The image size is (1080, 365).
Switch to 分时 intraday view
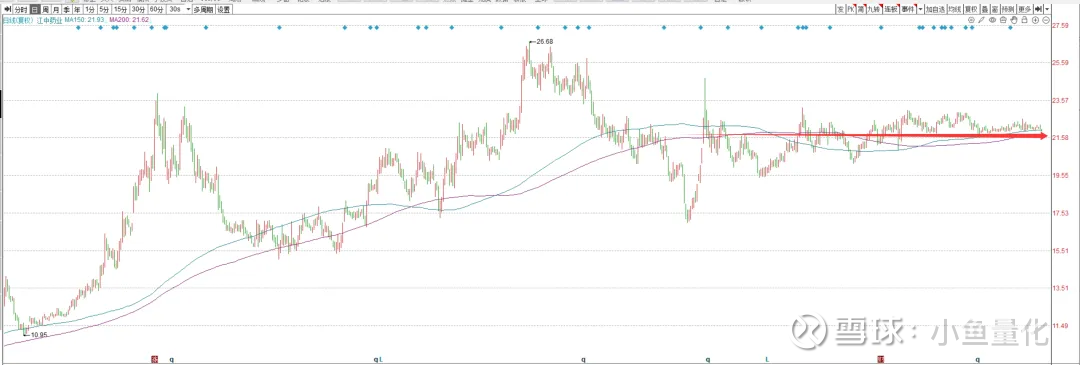(x=21, y=10)
